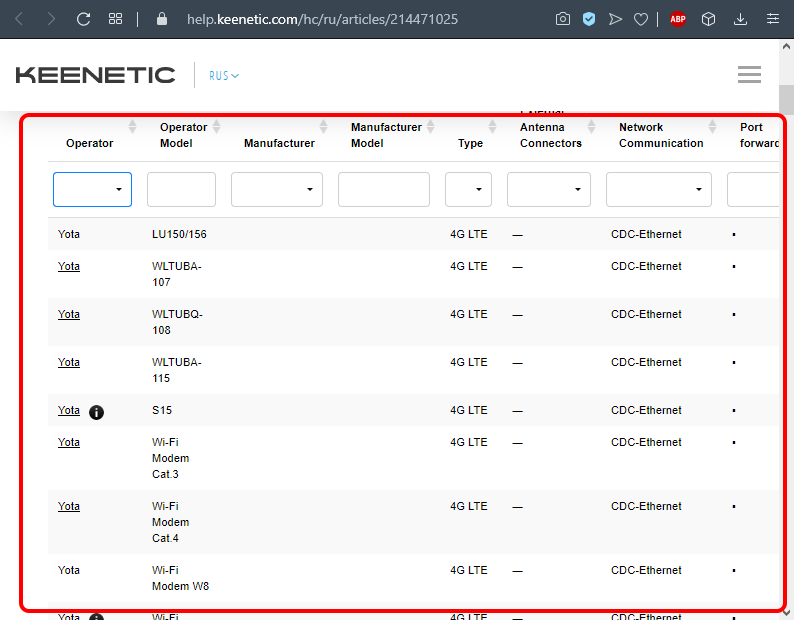Screen dimensions: 794x620
Task: Go back with the browser back arrow
Action: [19, 19]
